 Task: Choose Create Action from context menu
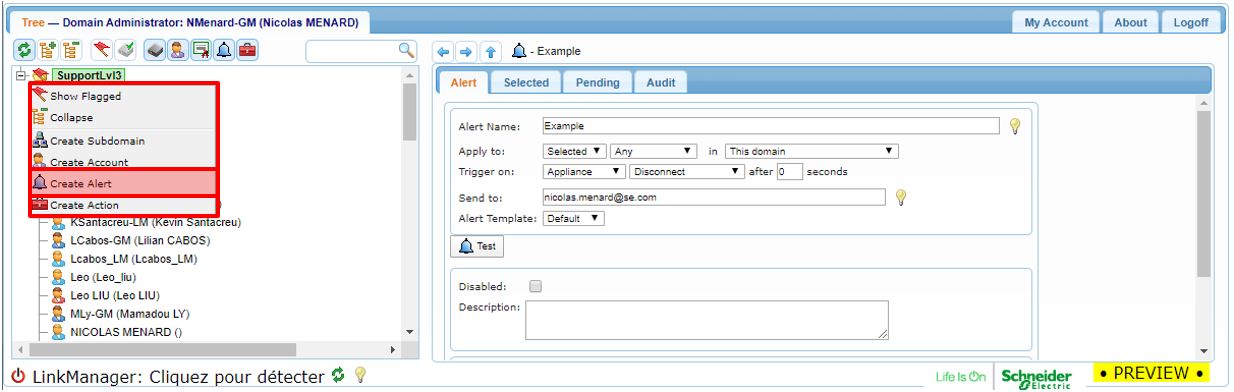(123, 205)
